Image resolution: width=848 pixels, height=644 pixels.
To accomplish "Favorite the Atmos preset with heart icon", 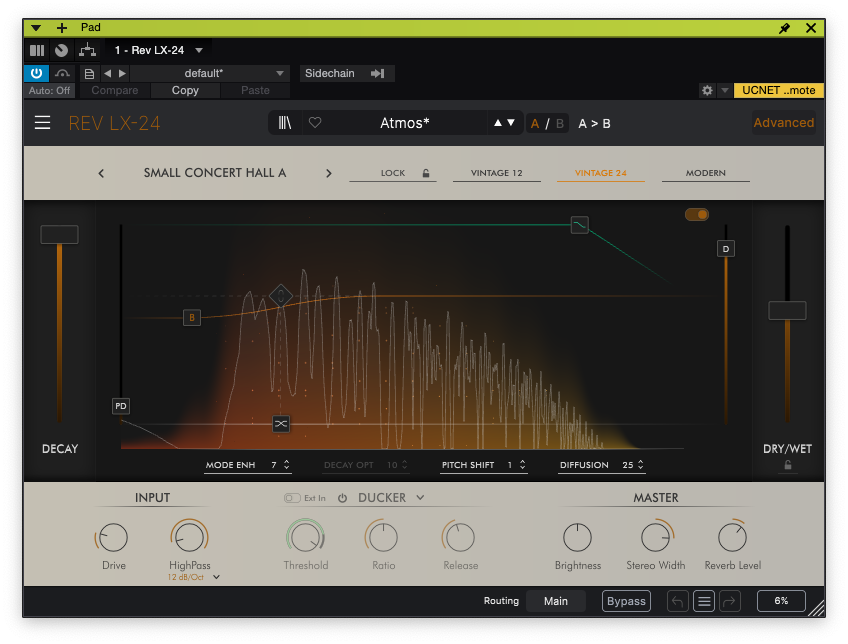I will pyautogui.click(x=315, y=123).
